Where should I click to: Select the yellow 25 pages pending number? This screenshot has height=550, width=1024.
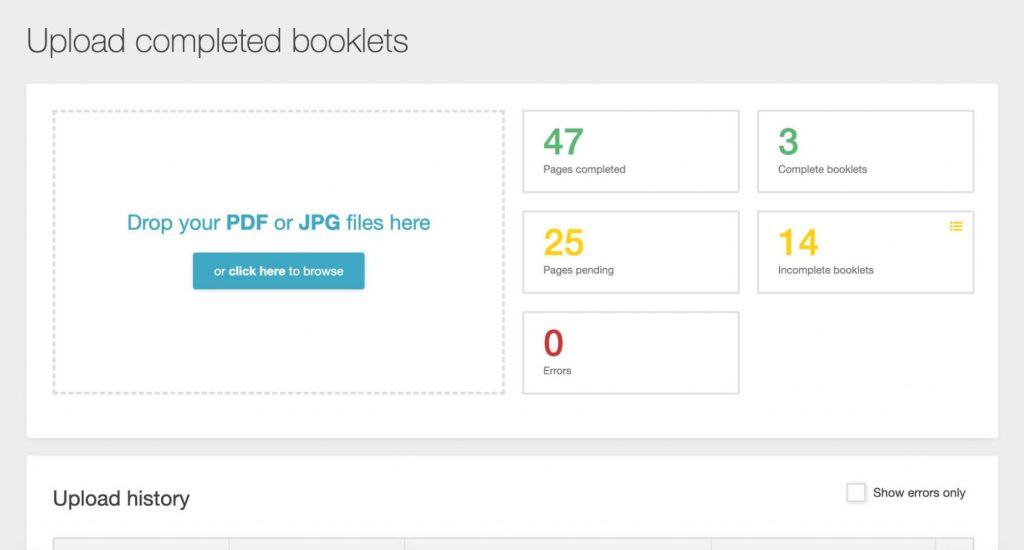[564, 242]
